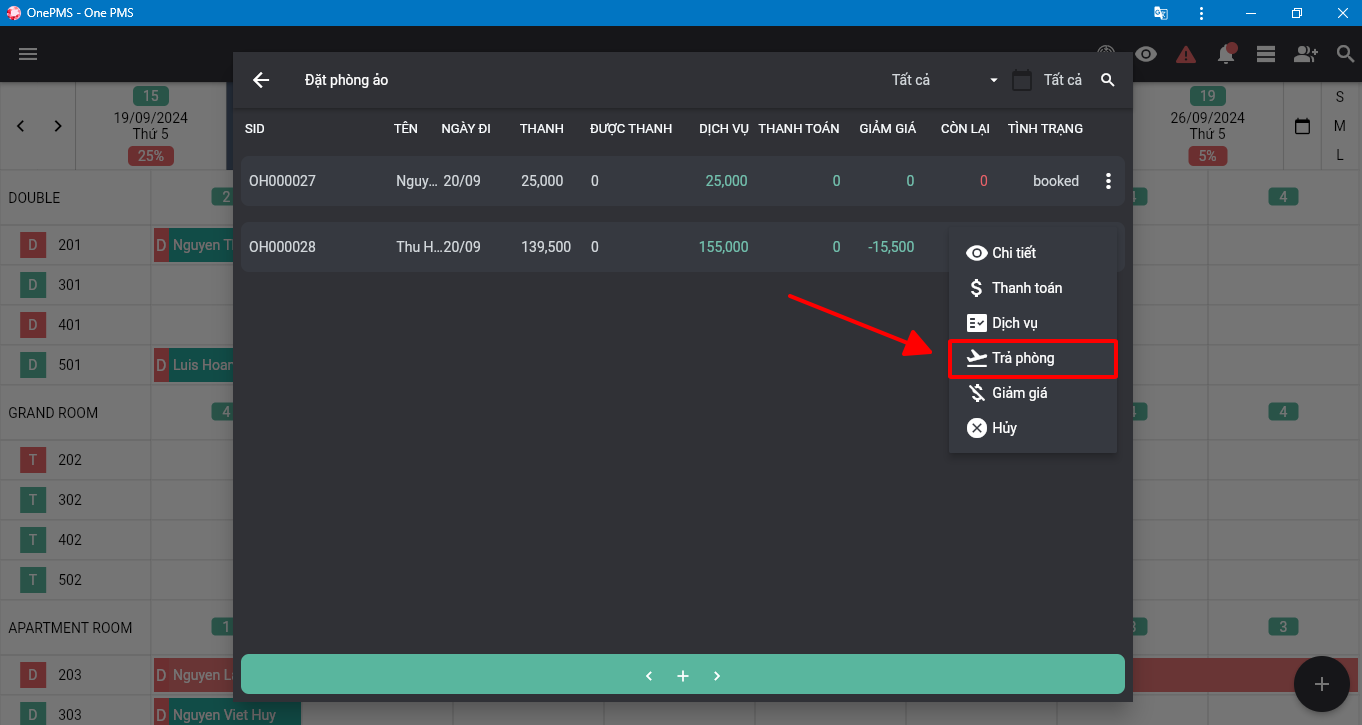Click the red warning triangle icon
Image resolution: width=1362 pixels, height=725 pixels.
pyautogui.click(x=1186, y=54)
